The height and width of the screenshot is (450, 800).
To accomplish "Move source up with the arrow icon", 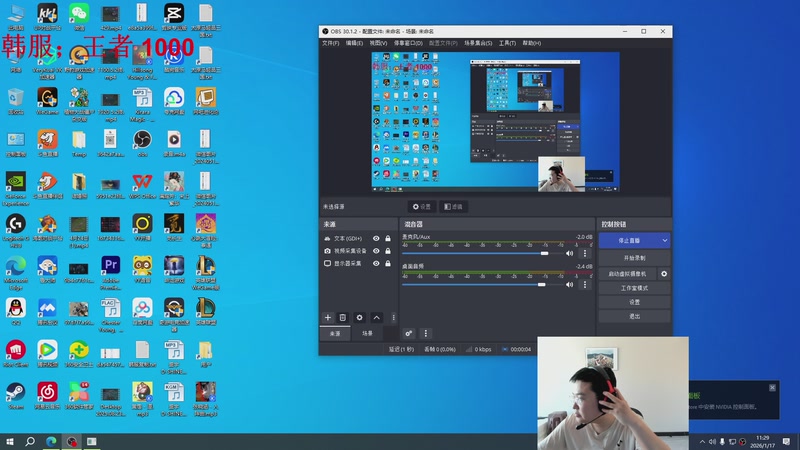I will pyautogui.click(x=377, y=317).
